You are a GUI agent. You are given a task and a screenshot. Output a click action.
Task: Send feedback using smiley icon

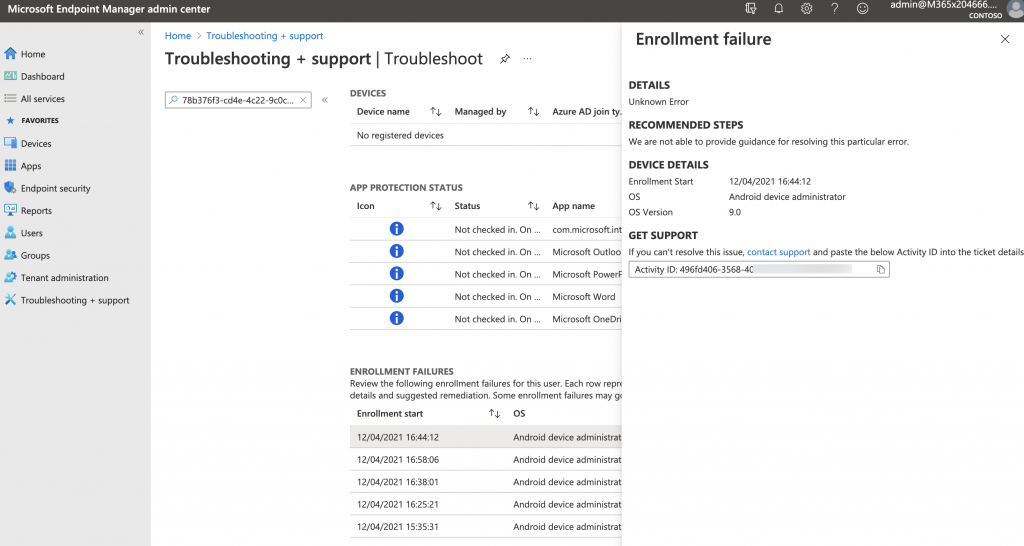(863, 8)
